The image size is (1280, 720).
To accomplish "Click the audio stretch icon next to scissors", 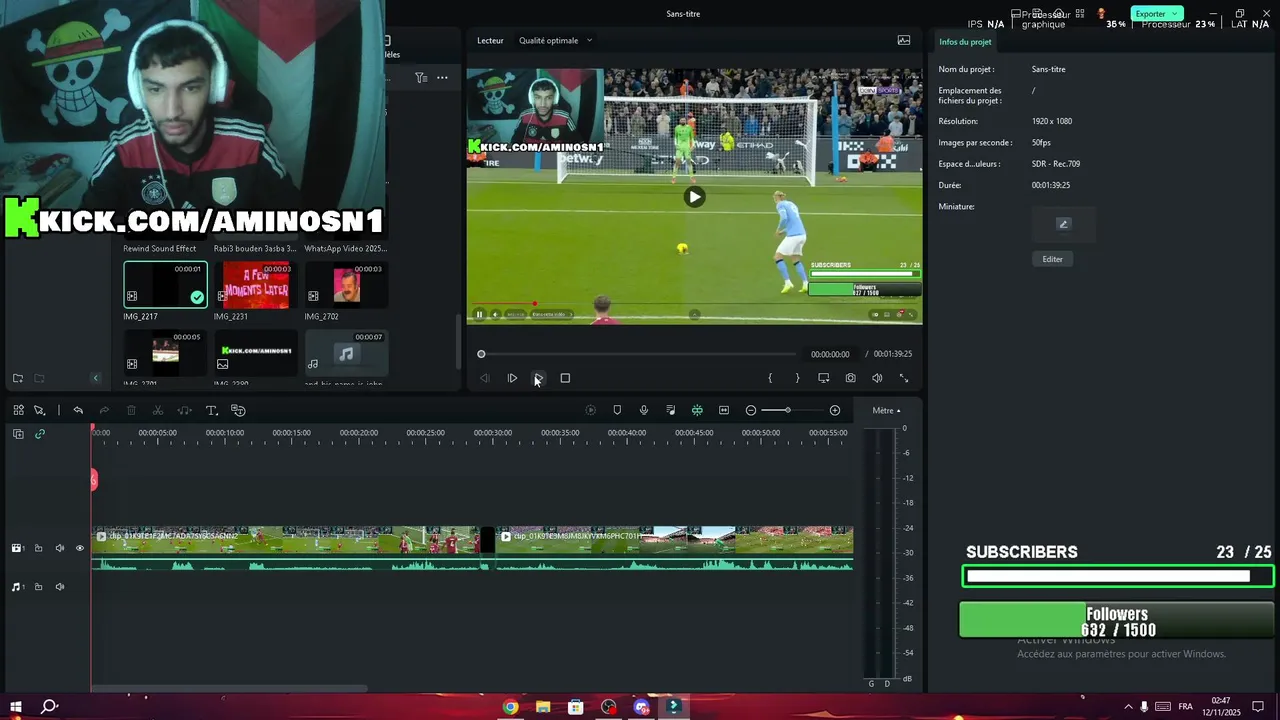I will (x=185, y=410).
